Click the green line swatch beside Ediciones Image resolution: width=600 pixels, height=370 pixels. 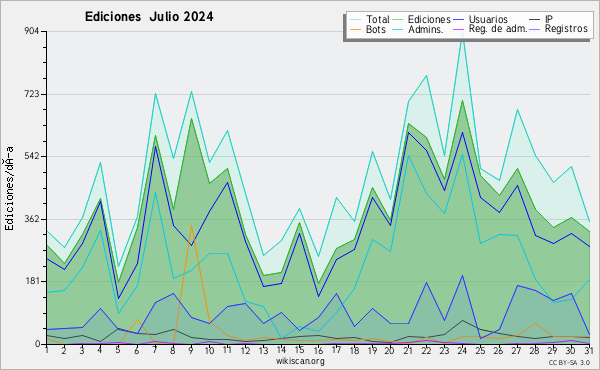tap(397, 20)
